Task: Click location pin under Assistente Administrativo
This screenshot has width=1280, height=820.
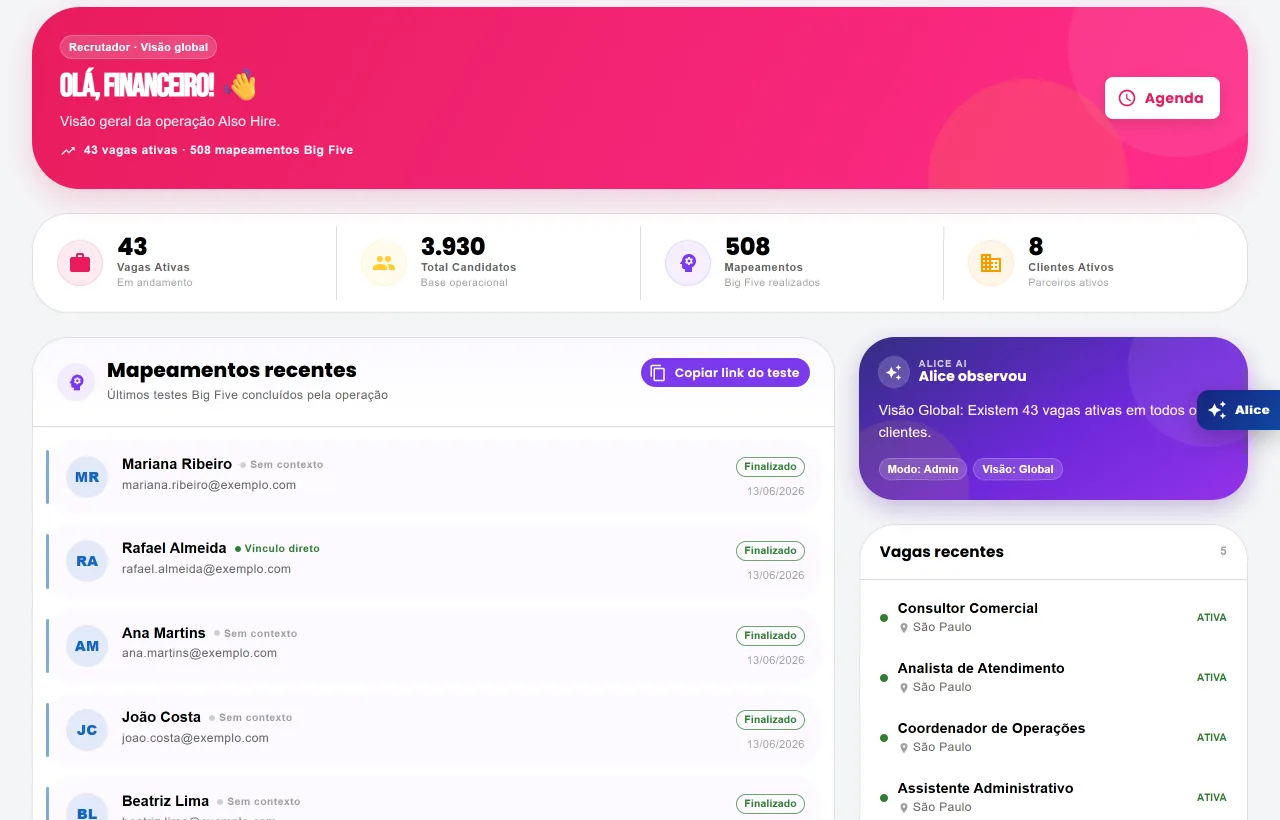Action: coord(904,808)
